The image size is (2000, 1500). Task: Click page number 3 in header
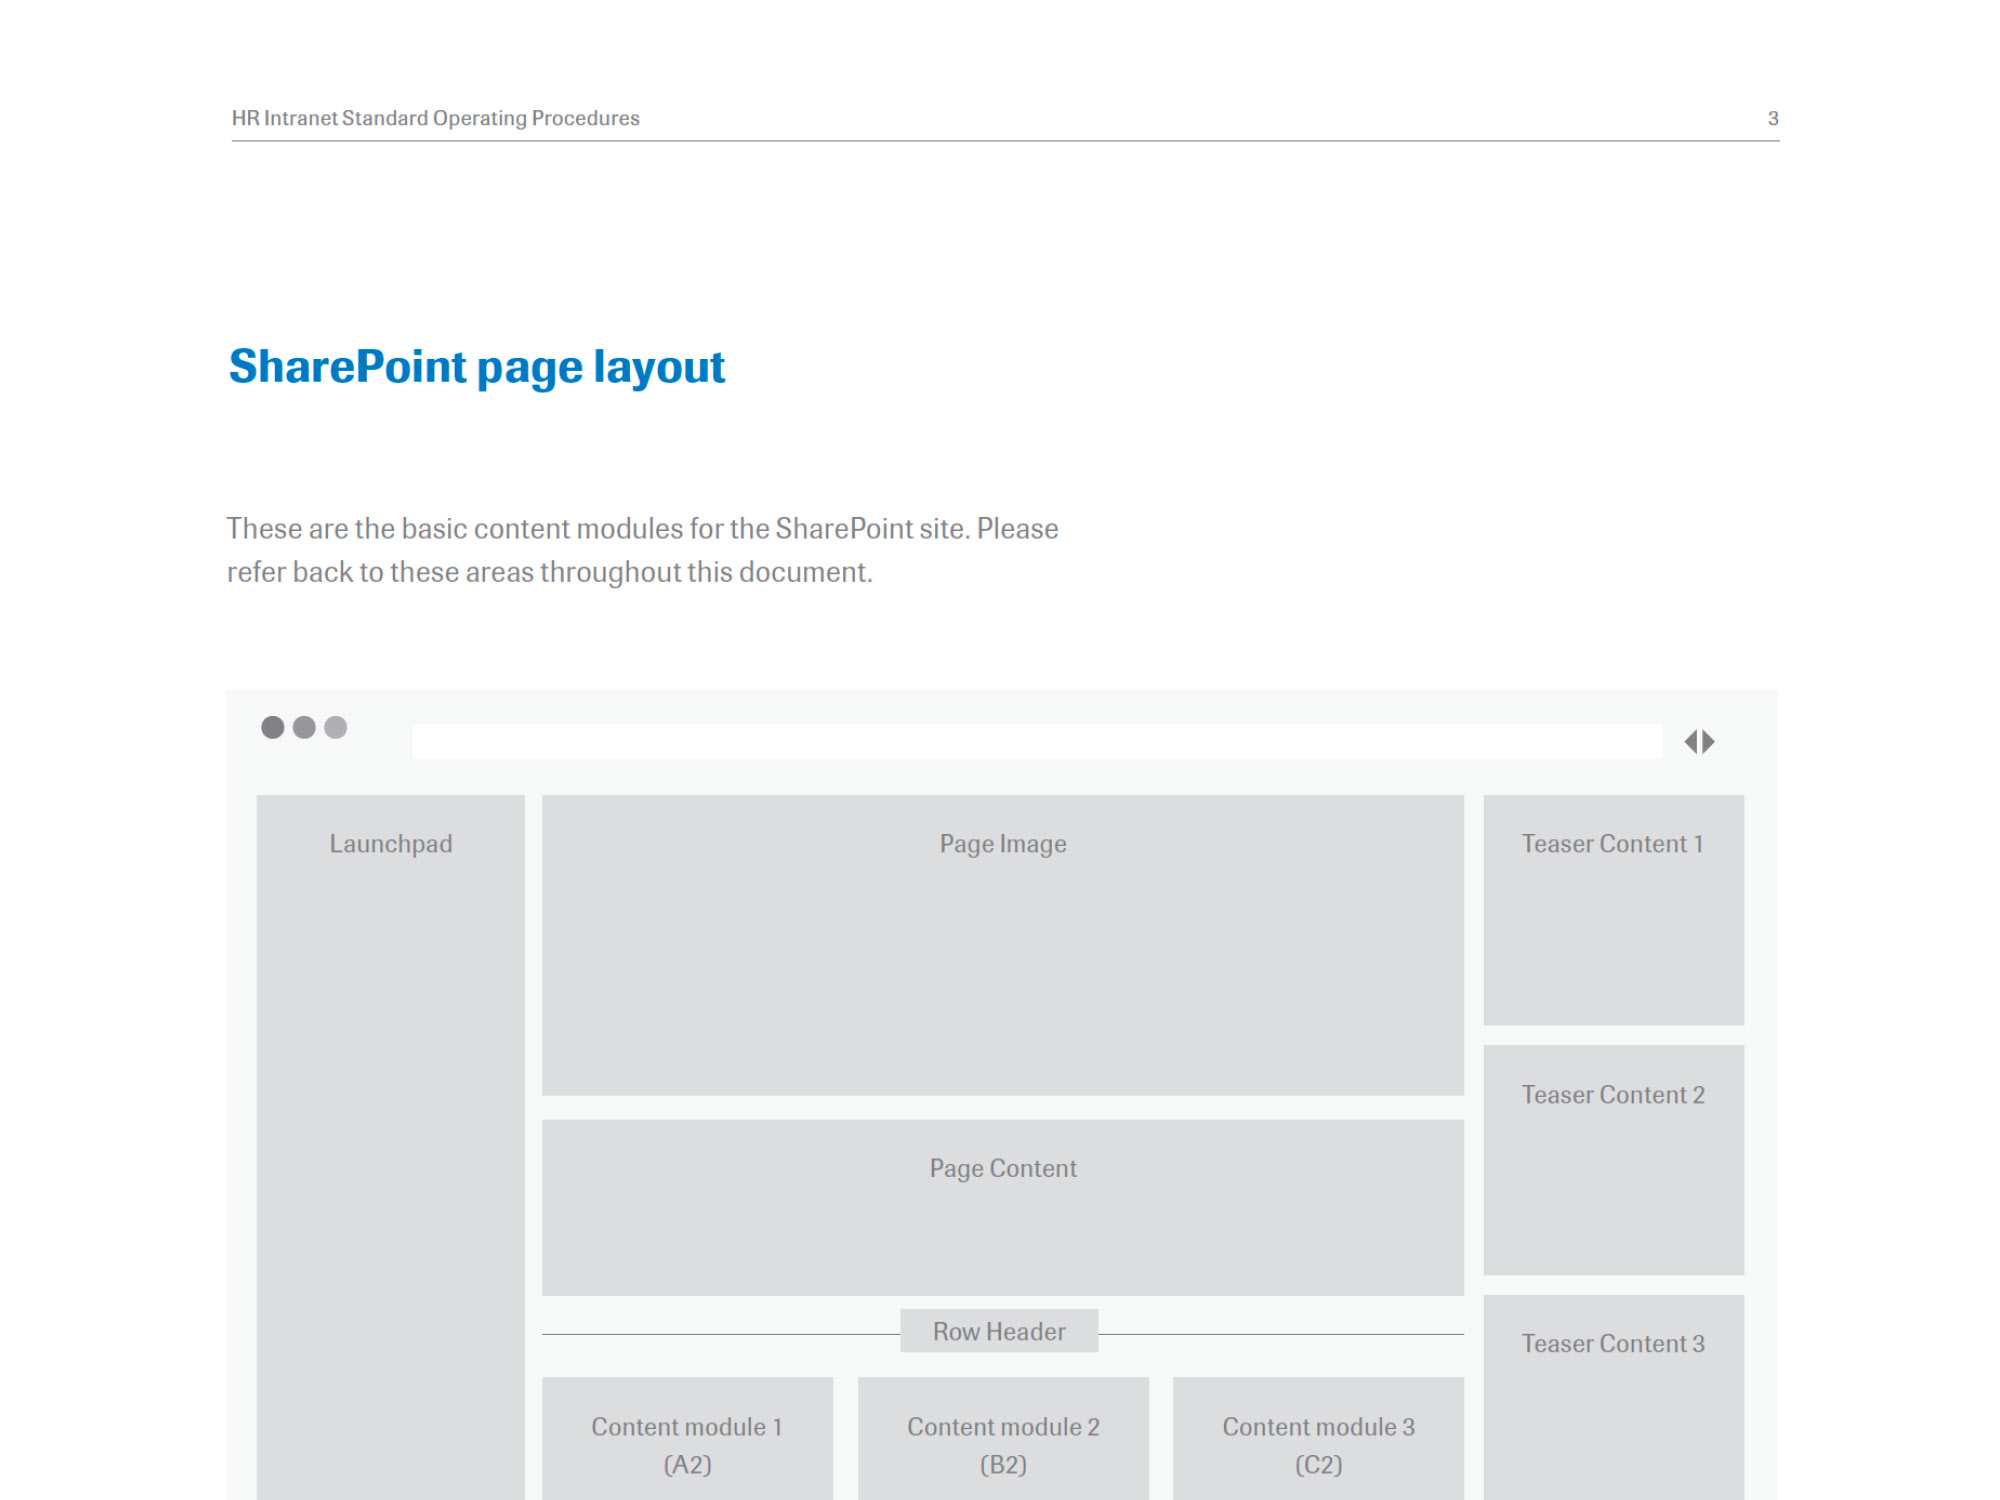(1773, 118)
